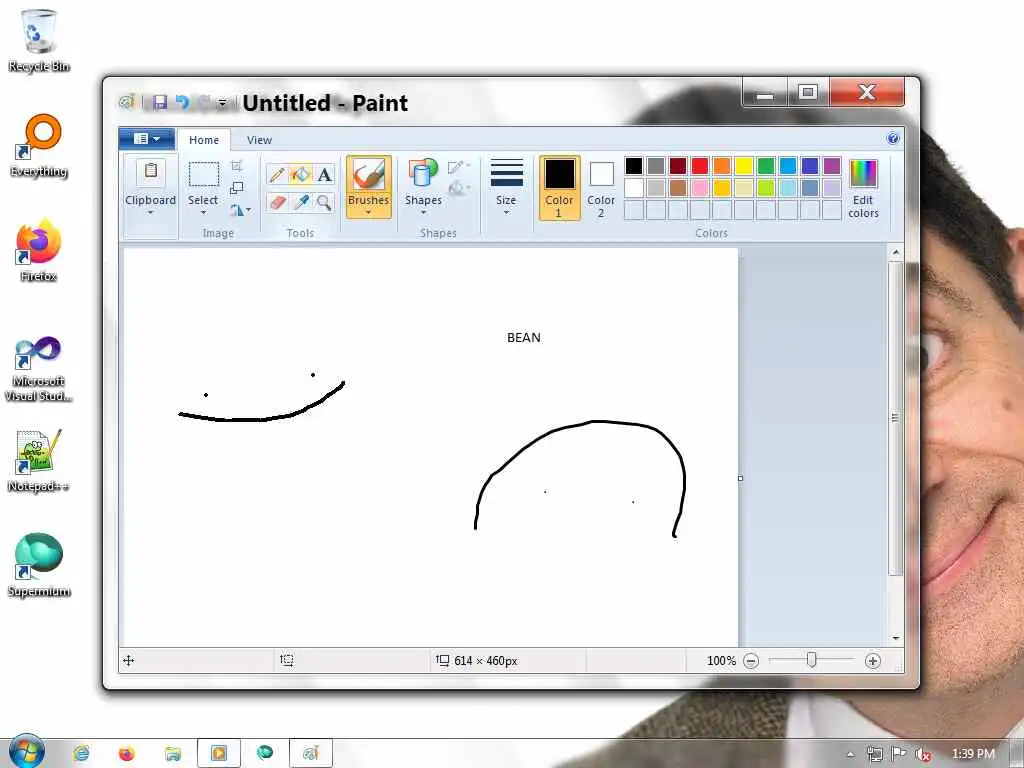The image size is (1024, 768).
Task: Pick the yellow color swatch
Action: (x=744, y=166)
